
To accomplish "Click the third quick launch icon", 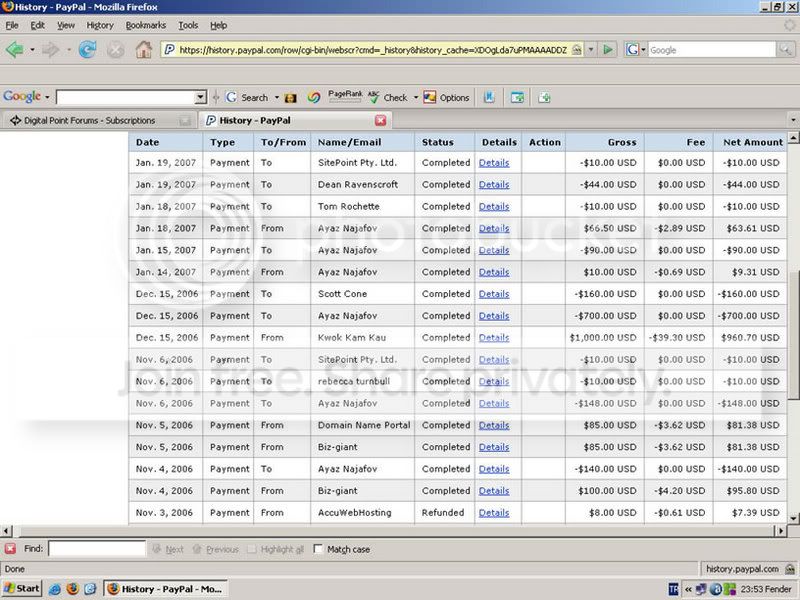I will 90,589.
